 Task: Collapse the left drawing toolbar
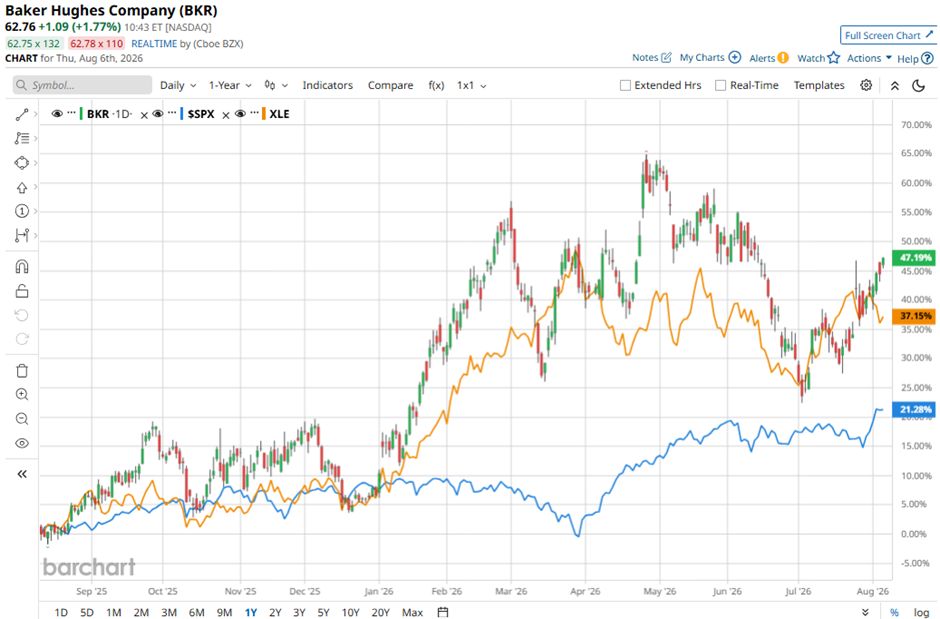(22, 475)
